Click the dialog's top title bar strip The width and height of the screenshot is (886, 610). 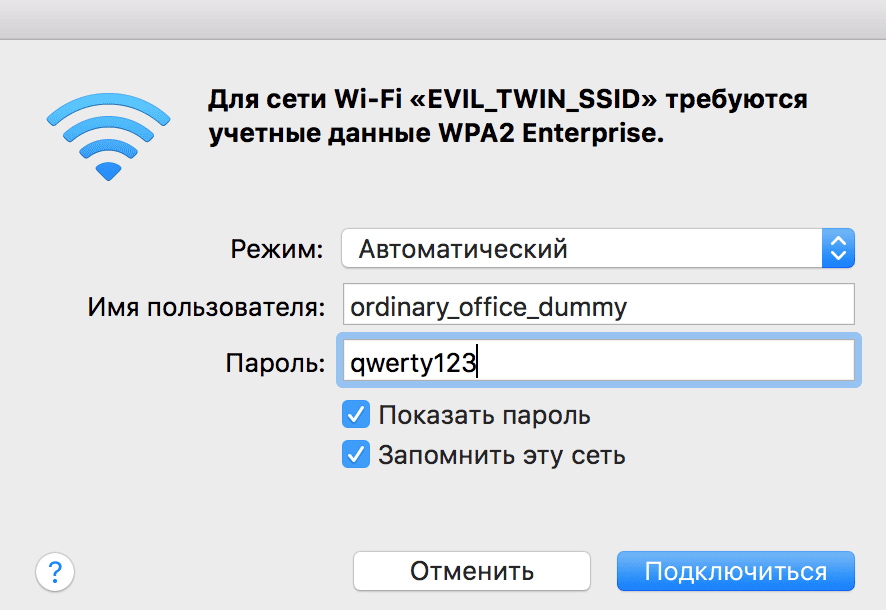pos(443,18)
